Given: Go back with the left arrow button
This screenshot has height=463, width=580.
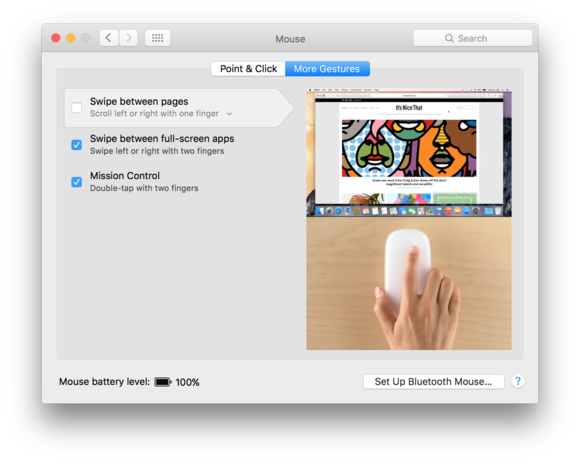Looking at the screenshot, I should pyautogui.click(x=109, y=38).
